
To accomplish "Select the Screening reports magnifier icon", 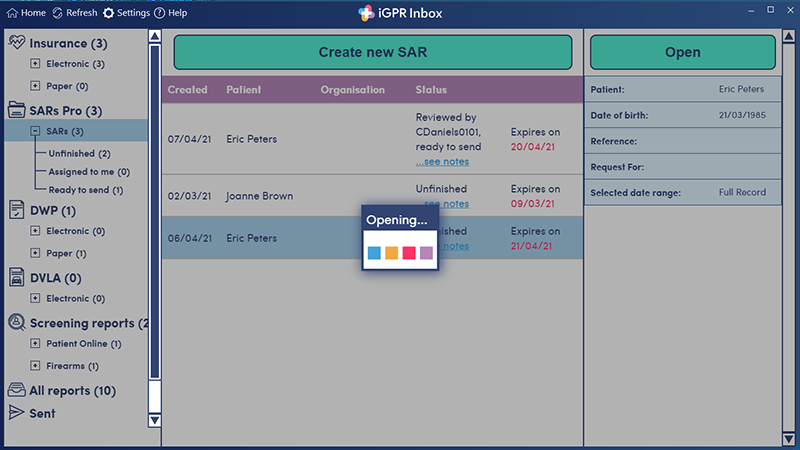I will tap(16, 322).
